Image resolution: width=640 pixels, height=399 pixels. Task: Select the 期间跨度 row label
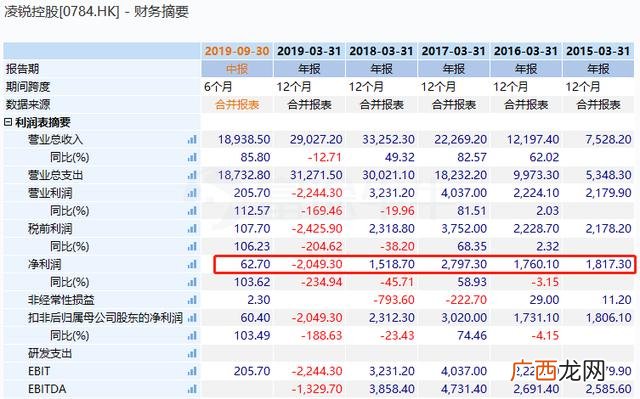pos(28,86)
